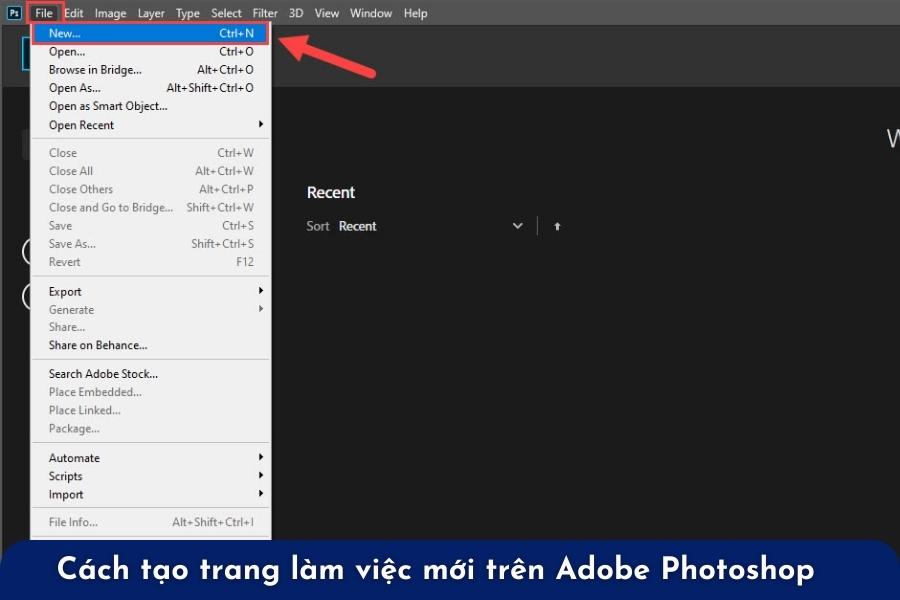
Task: Open the Filter menu
Action: (264, 13)
